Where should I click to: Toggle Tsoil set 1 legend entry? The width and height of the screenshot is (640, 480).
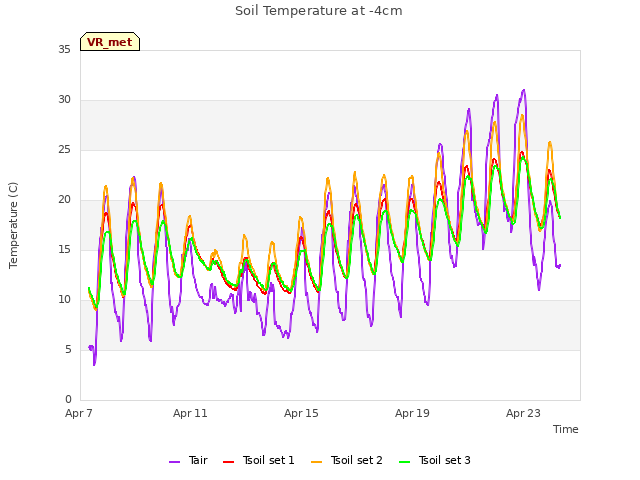[259, 460]
